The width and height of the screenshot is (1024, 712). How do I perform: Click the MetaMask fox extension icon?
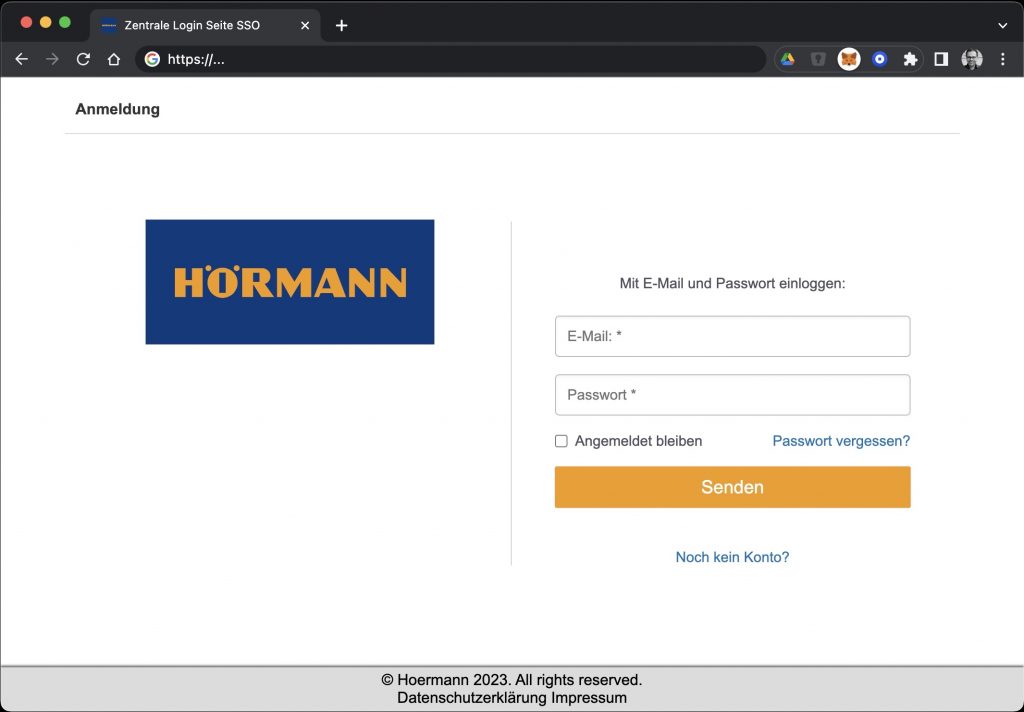(x=849, y=59)
